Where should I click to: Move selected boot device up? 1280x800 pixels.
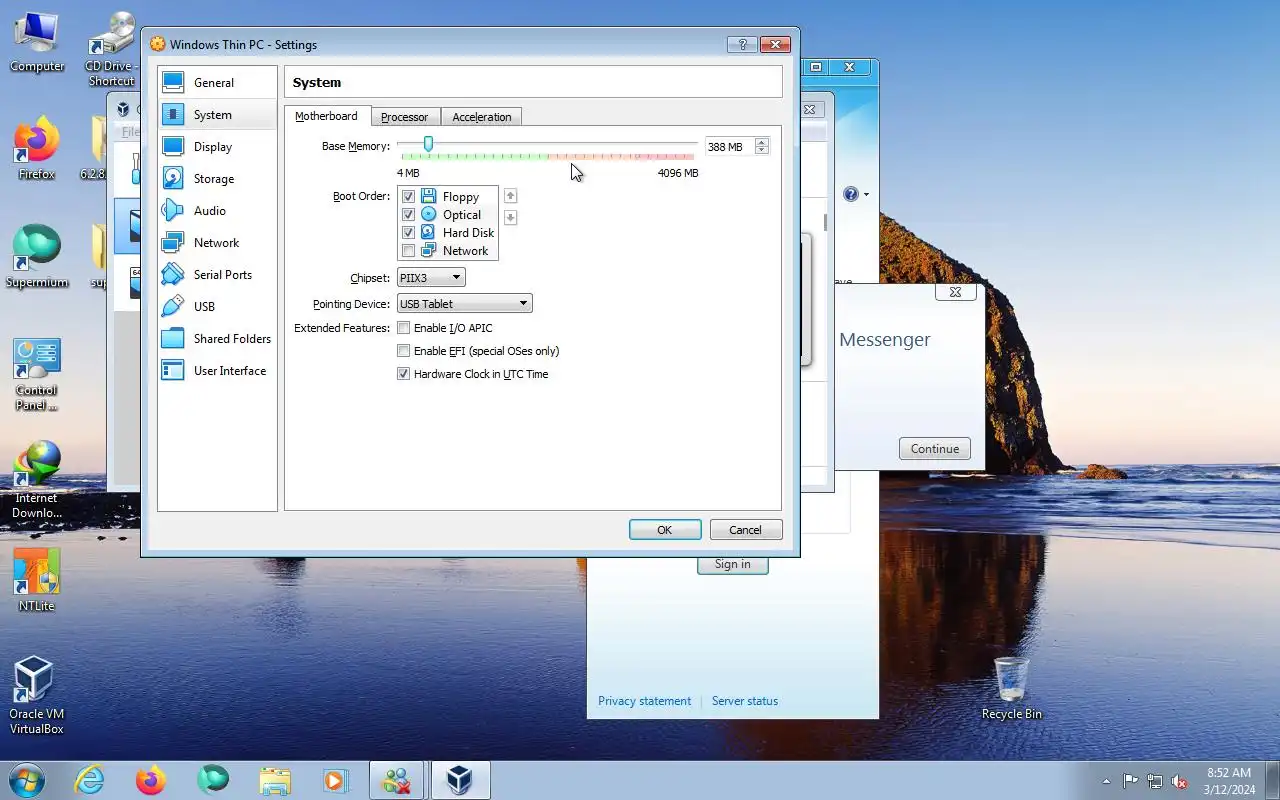click(510, 196)
